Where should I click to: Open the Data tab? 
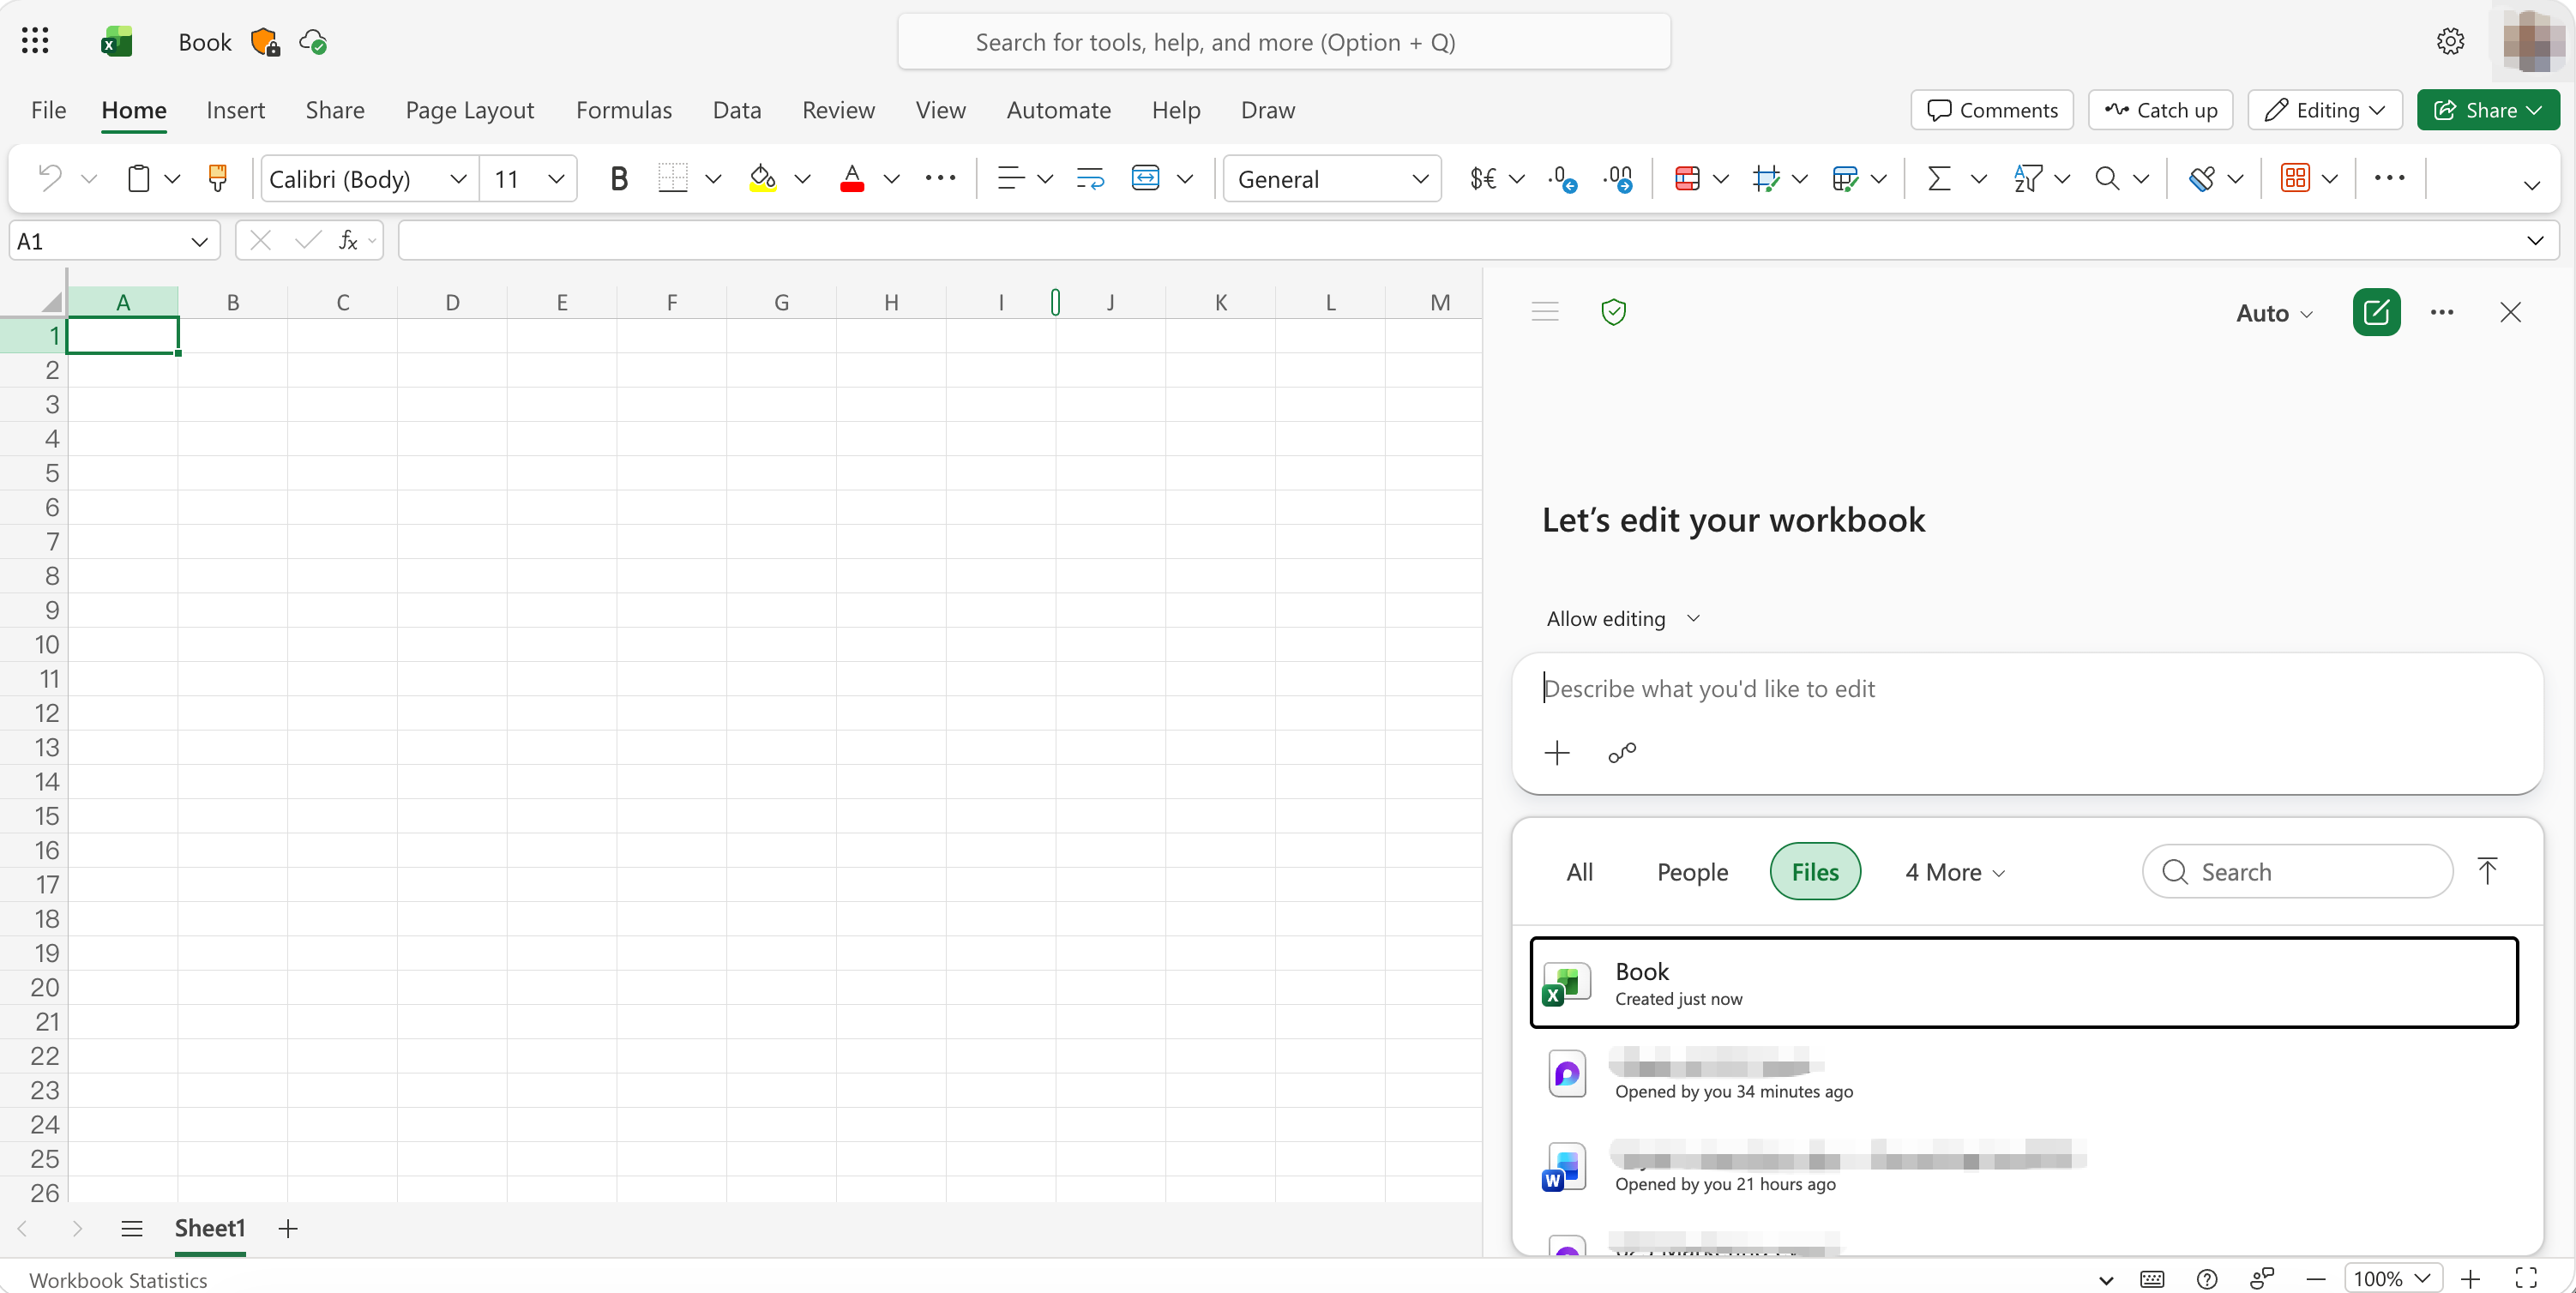point(737,110)
